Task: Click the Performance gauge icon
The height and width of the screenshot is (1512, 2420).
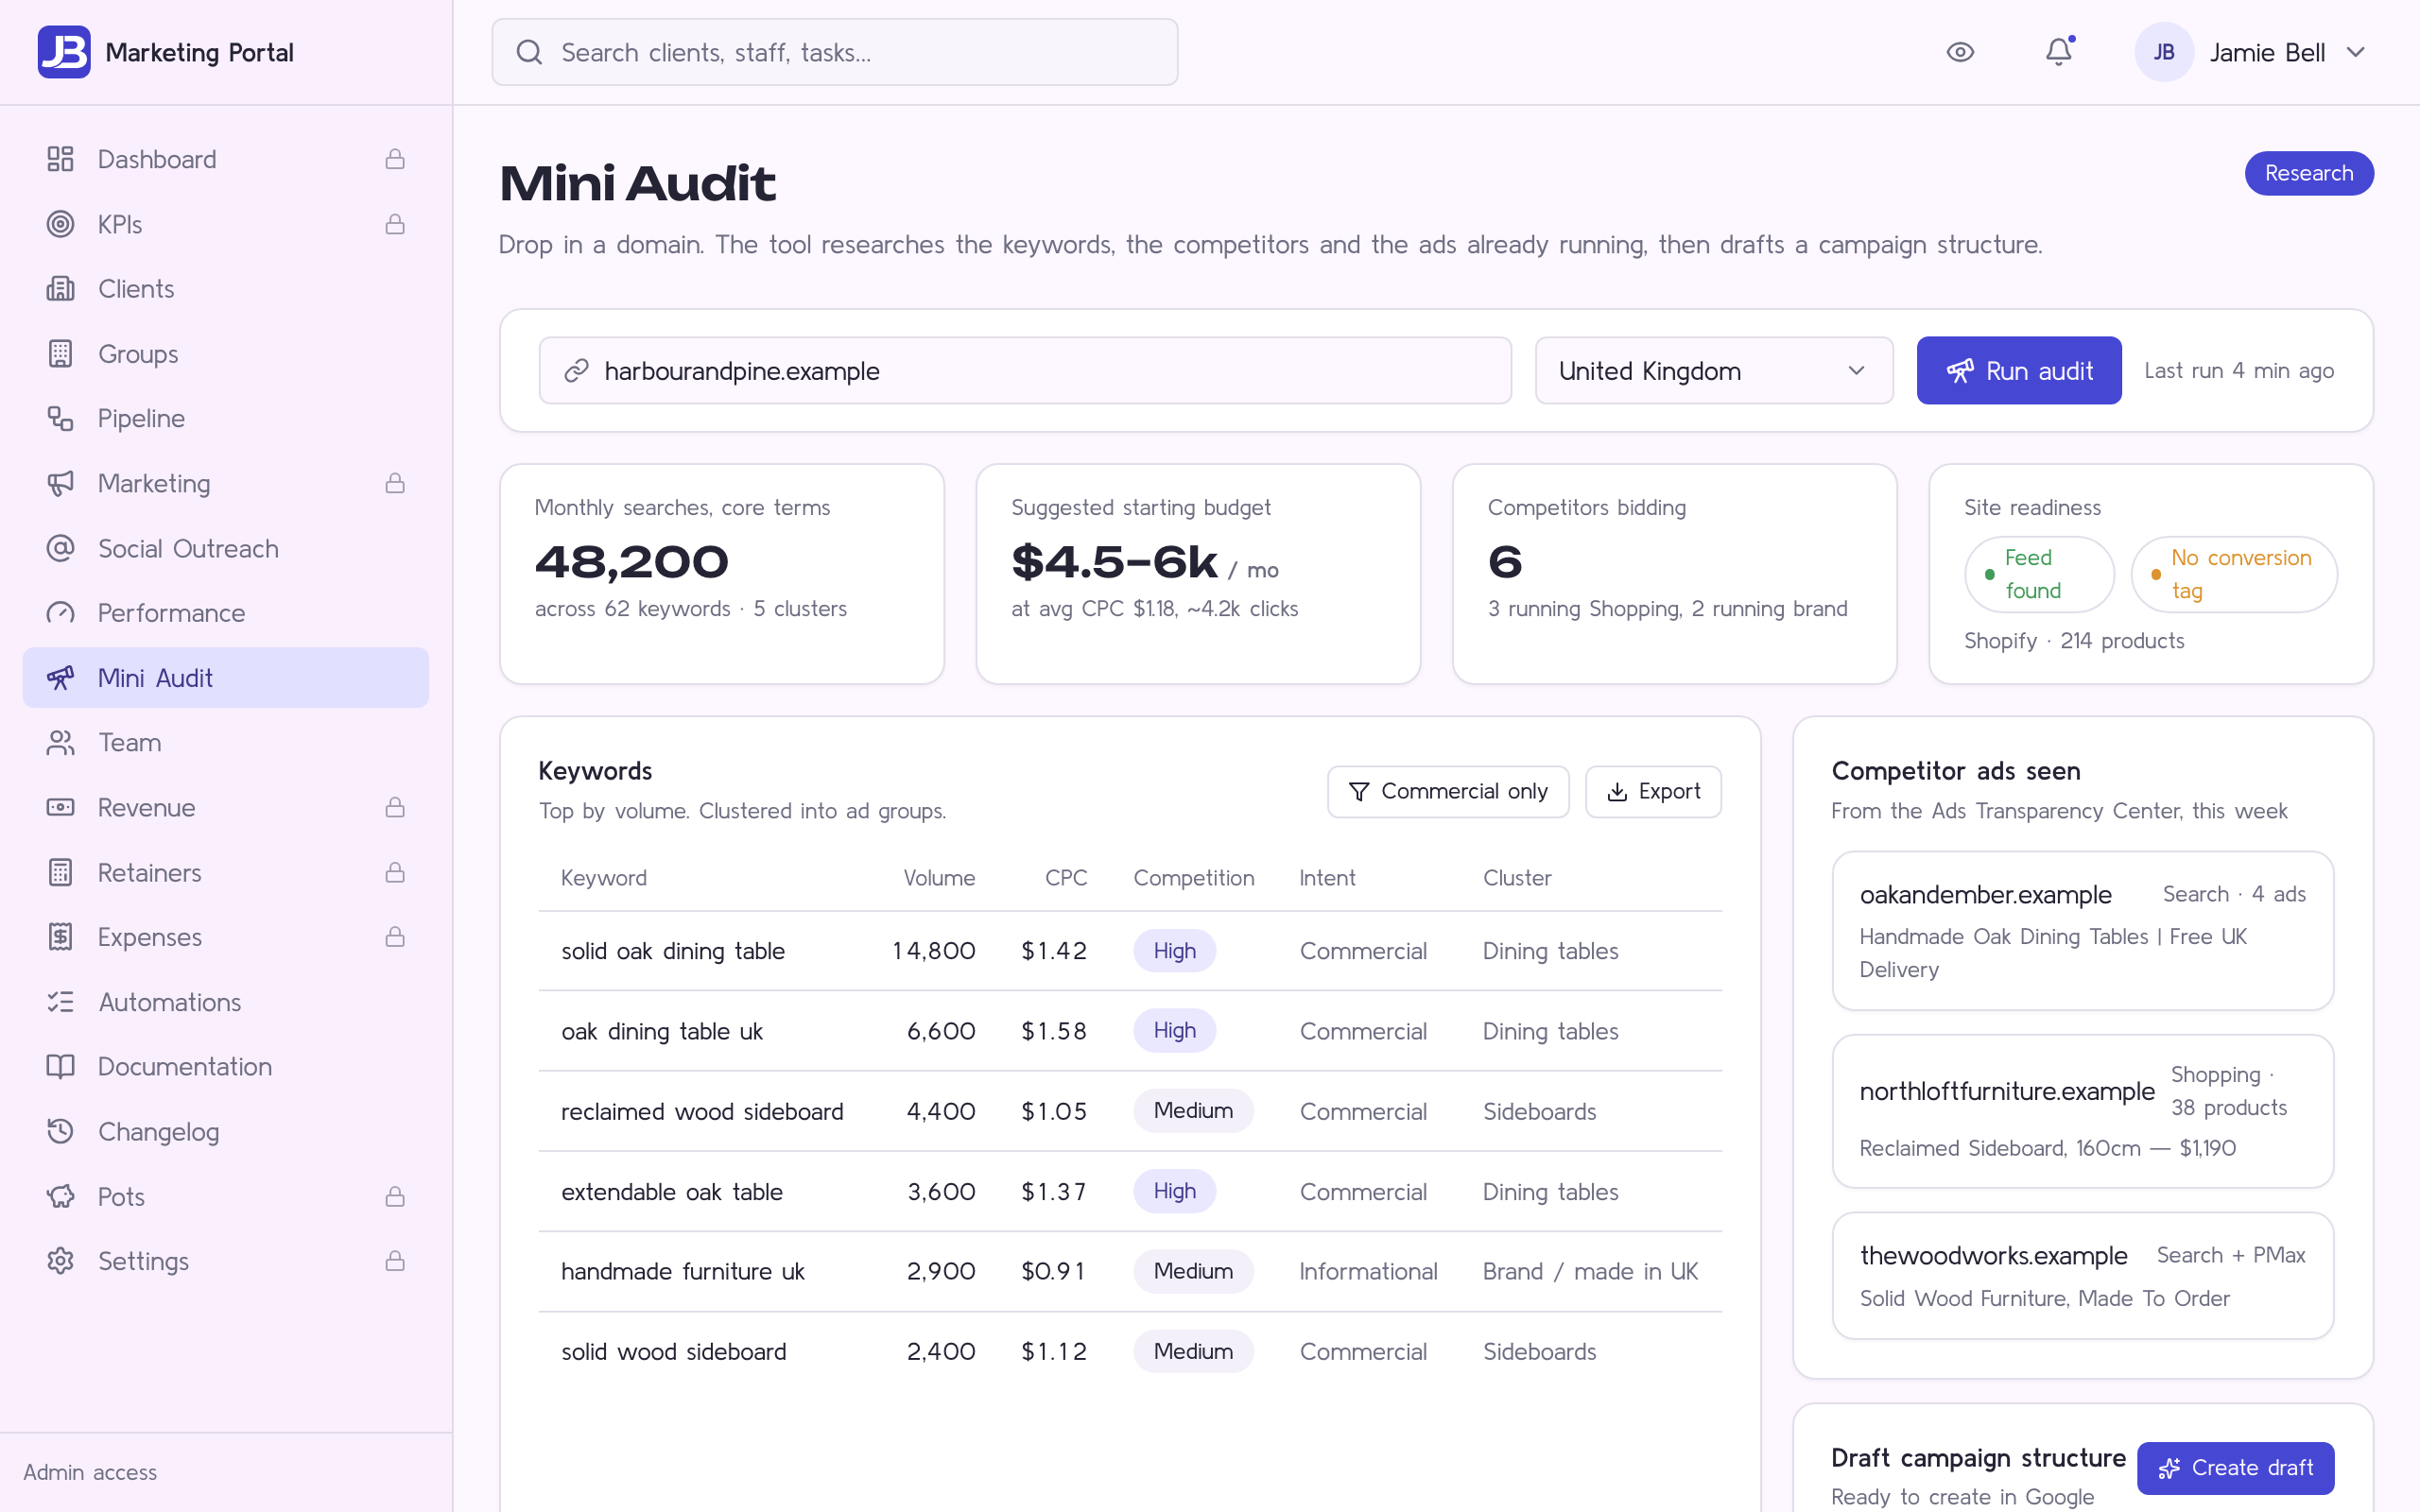Action: 61,613
